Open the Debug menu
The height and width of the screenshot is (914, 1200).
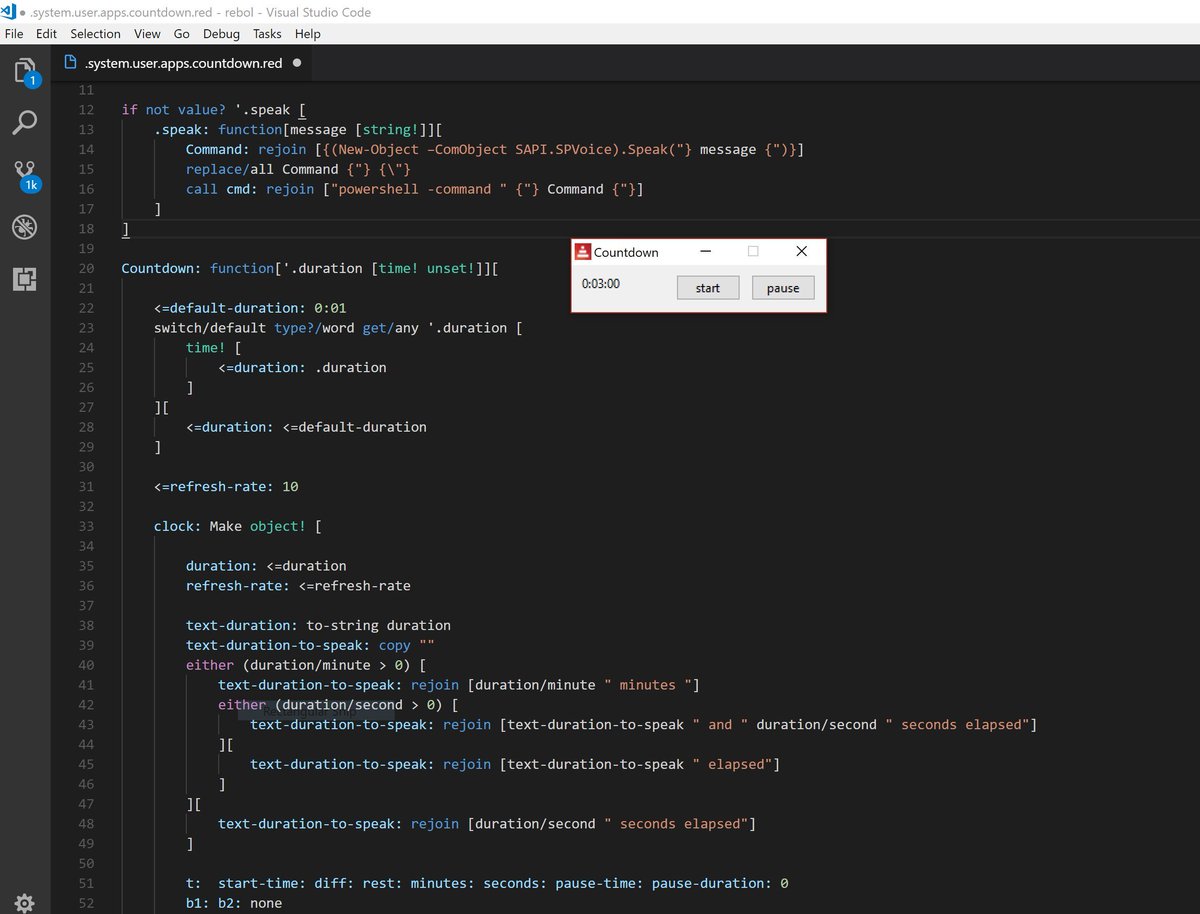tap(221, 33)
